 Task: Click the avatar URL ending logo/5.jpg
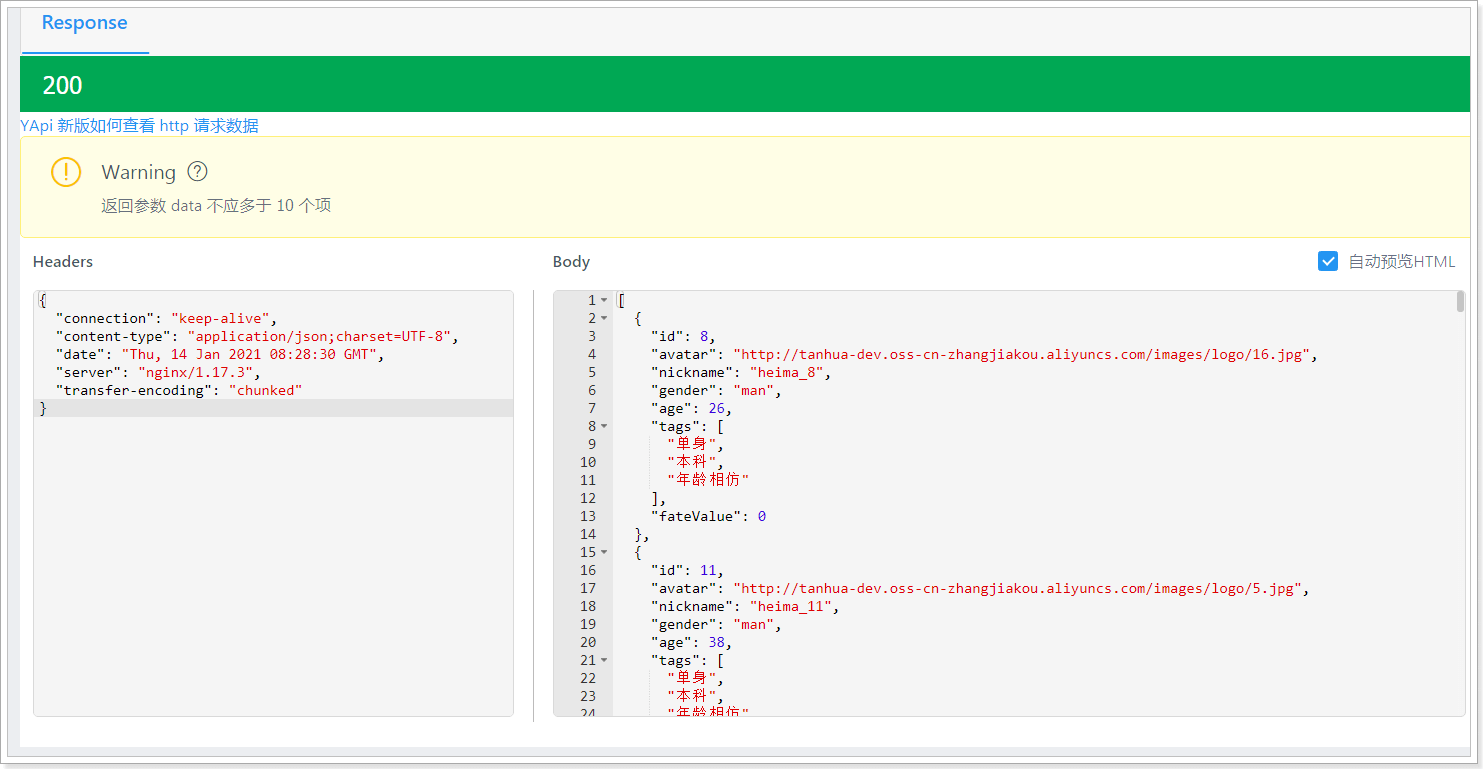[x=1018, y=588]
